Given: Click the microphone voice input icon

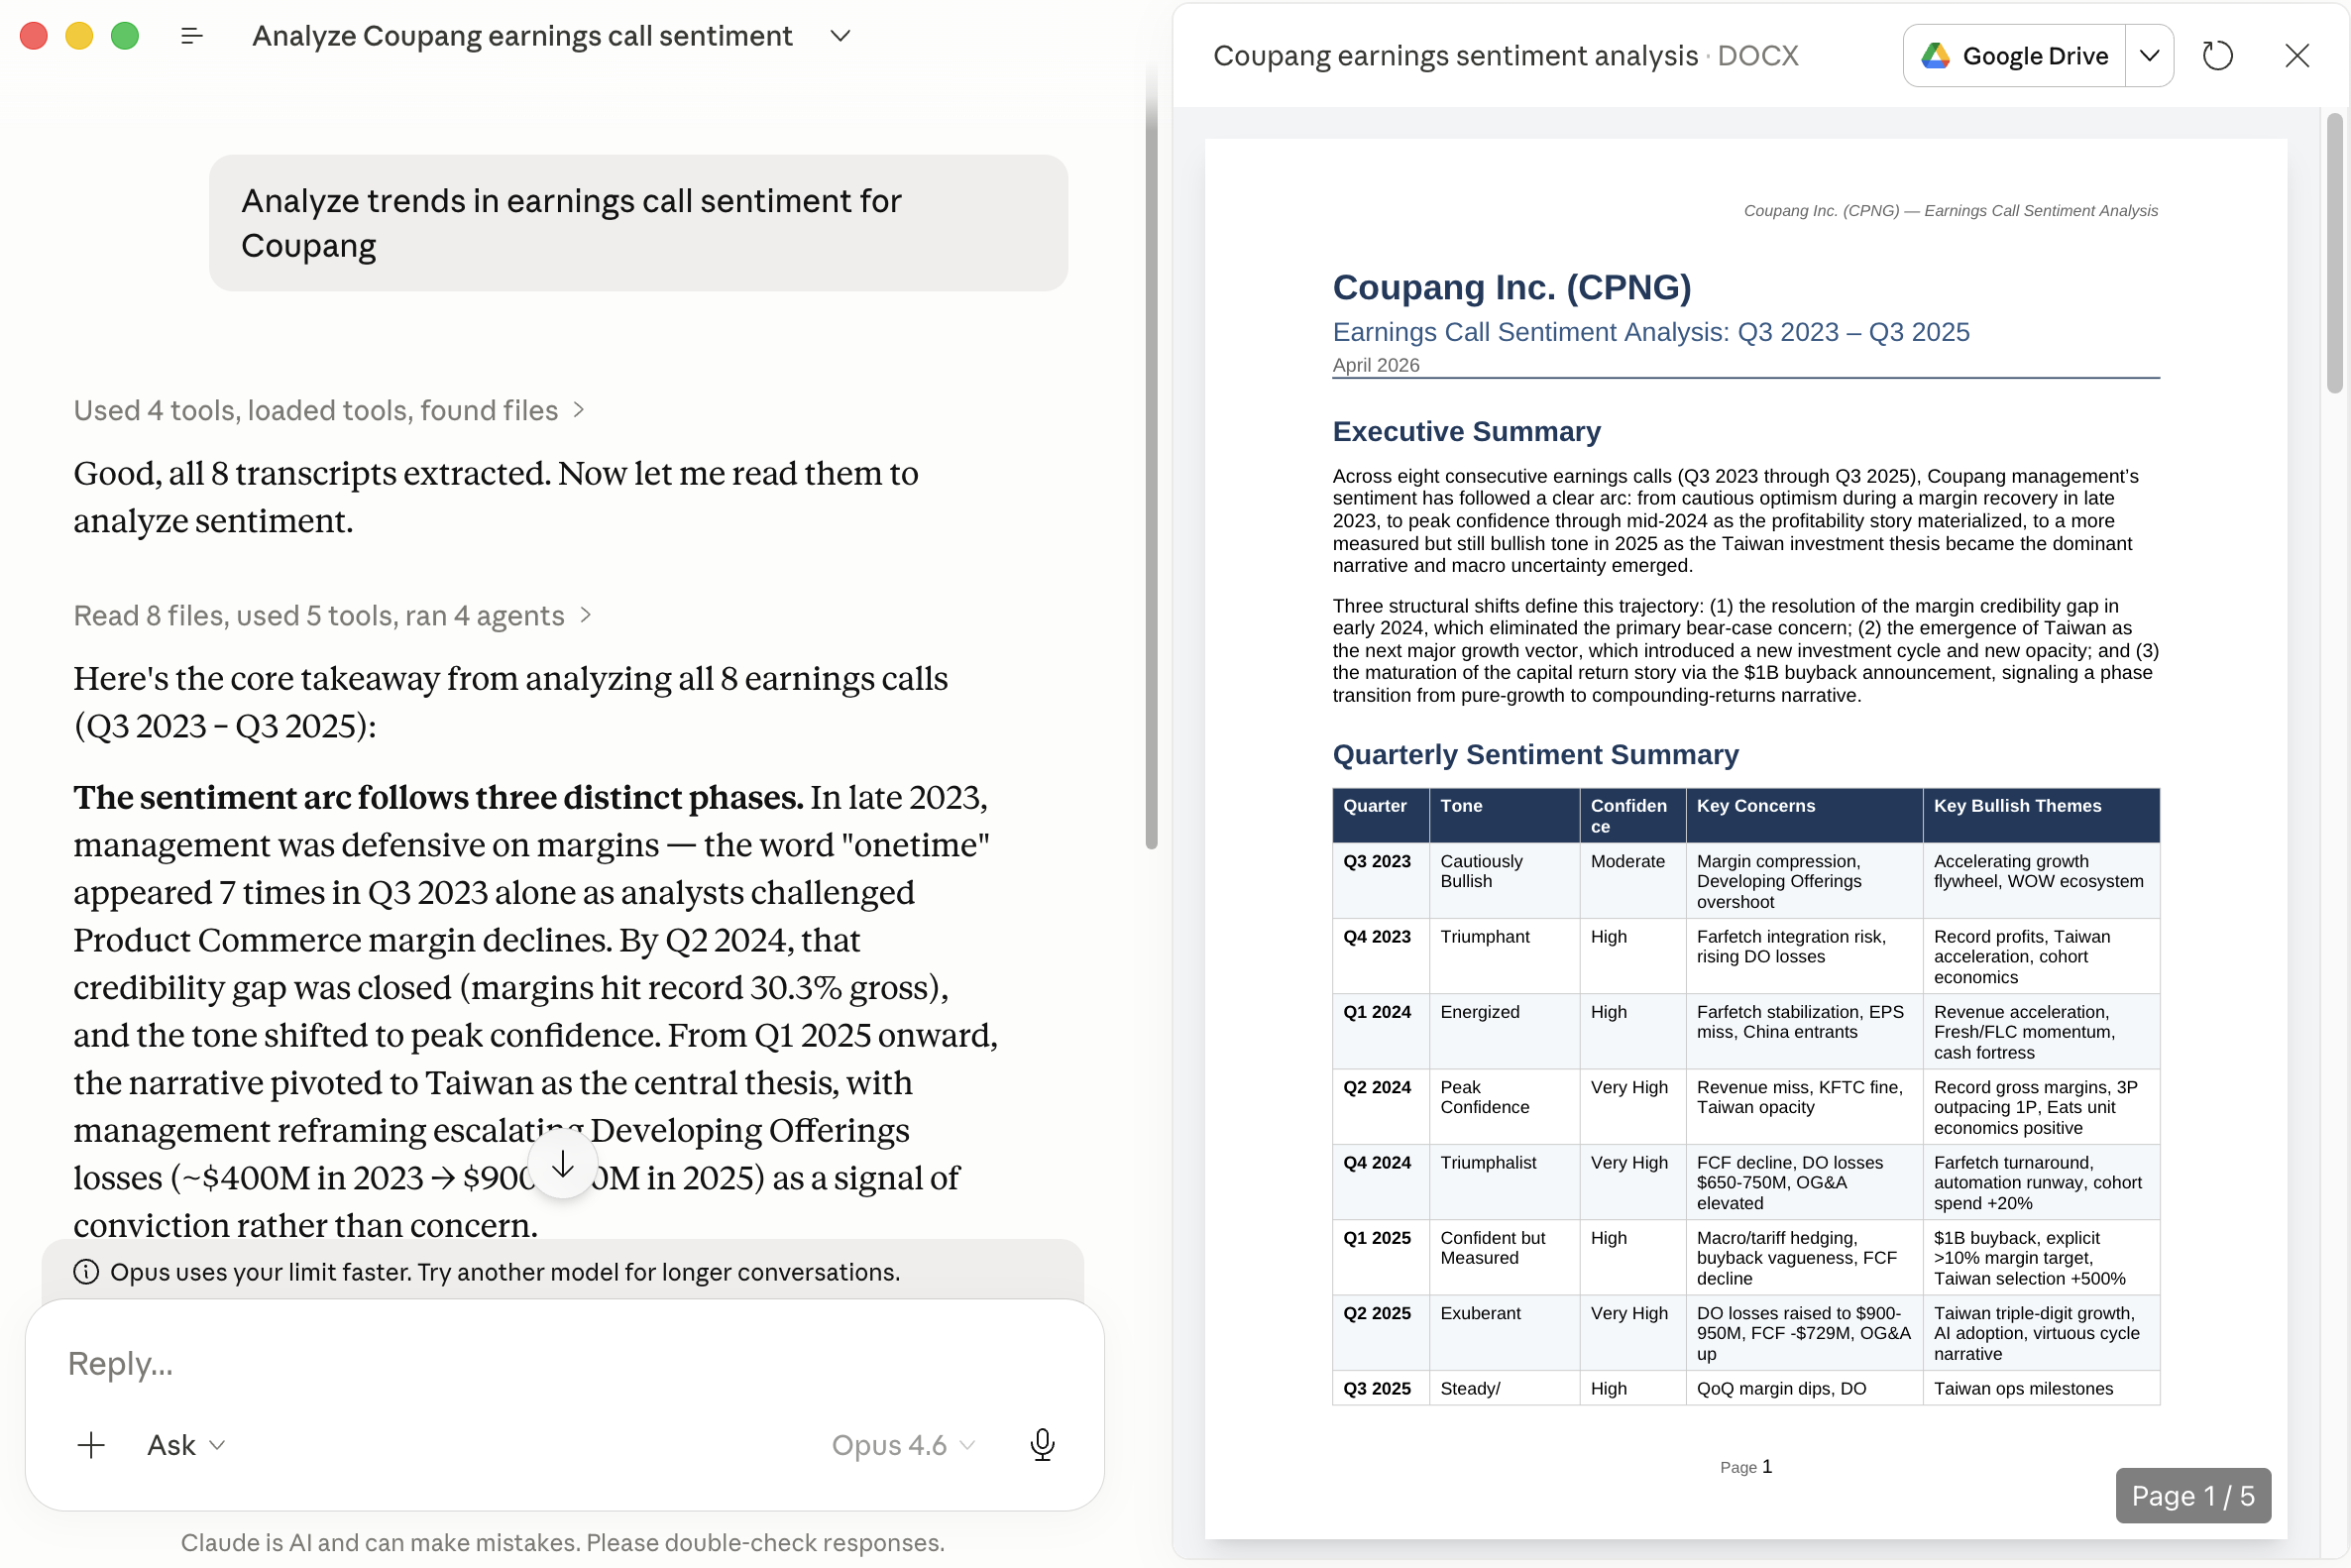Looking at the screenshot, I should tap(1042, 1444).
